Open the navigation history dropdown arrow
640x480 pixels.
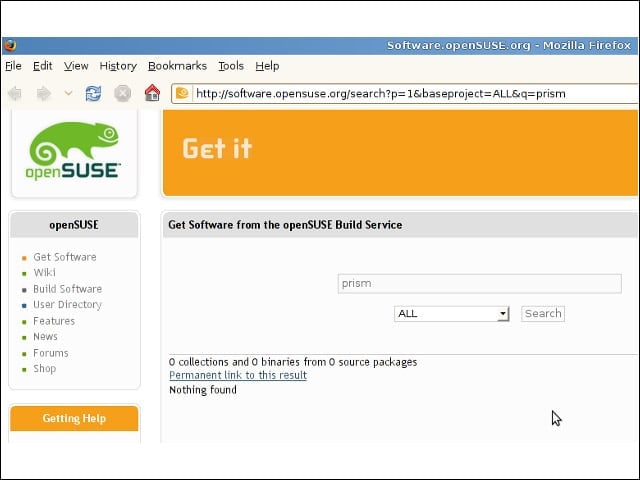point(68,93)
